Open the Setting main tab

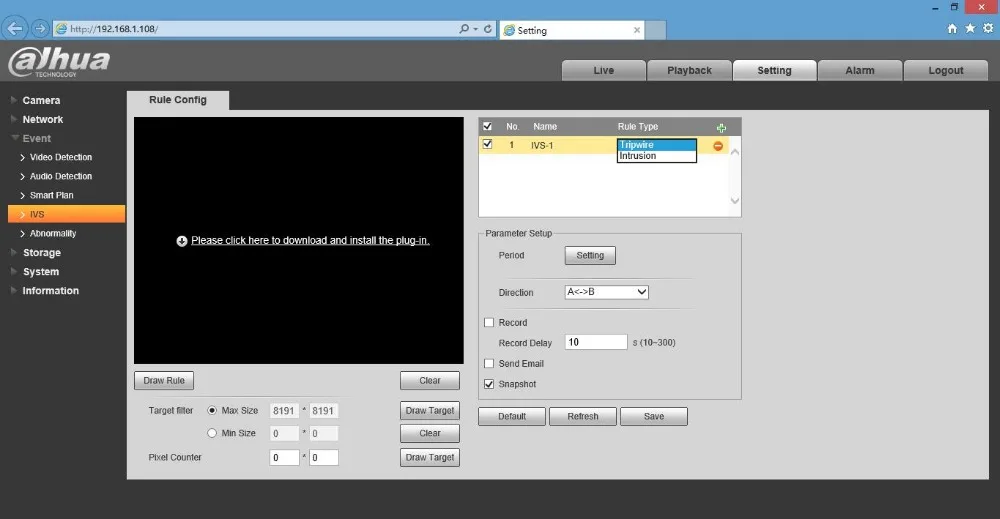(774, 70)
